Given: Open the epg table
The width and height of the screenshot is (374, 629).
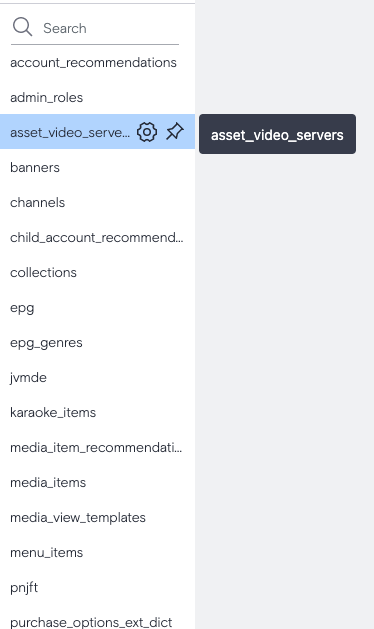Looking at the screenshot, I should 98,308.
